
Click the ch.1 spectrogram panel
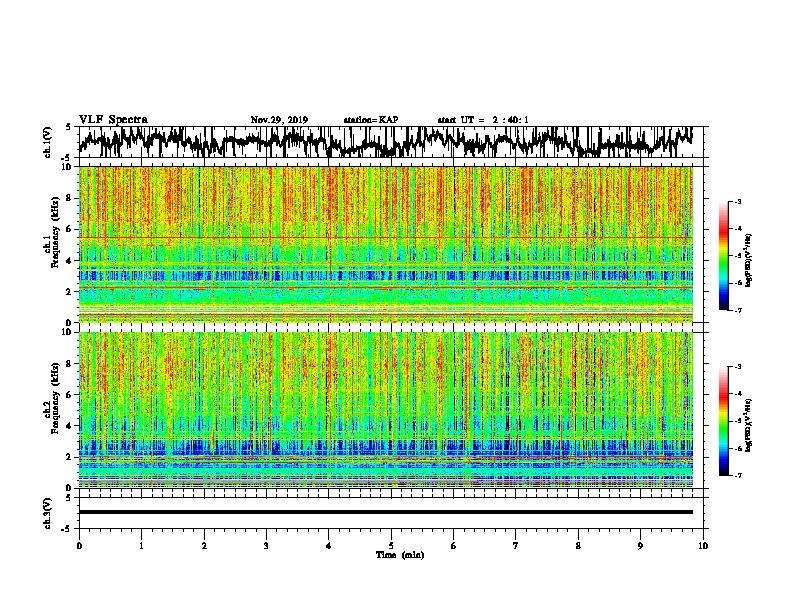click(x=386, y=244)
